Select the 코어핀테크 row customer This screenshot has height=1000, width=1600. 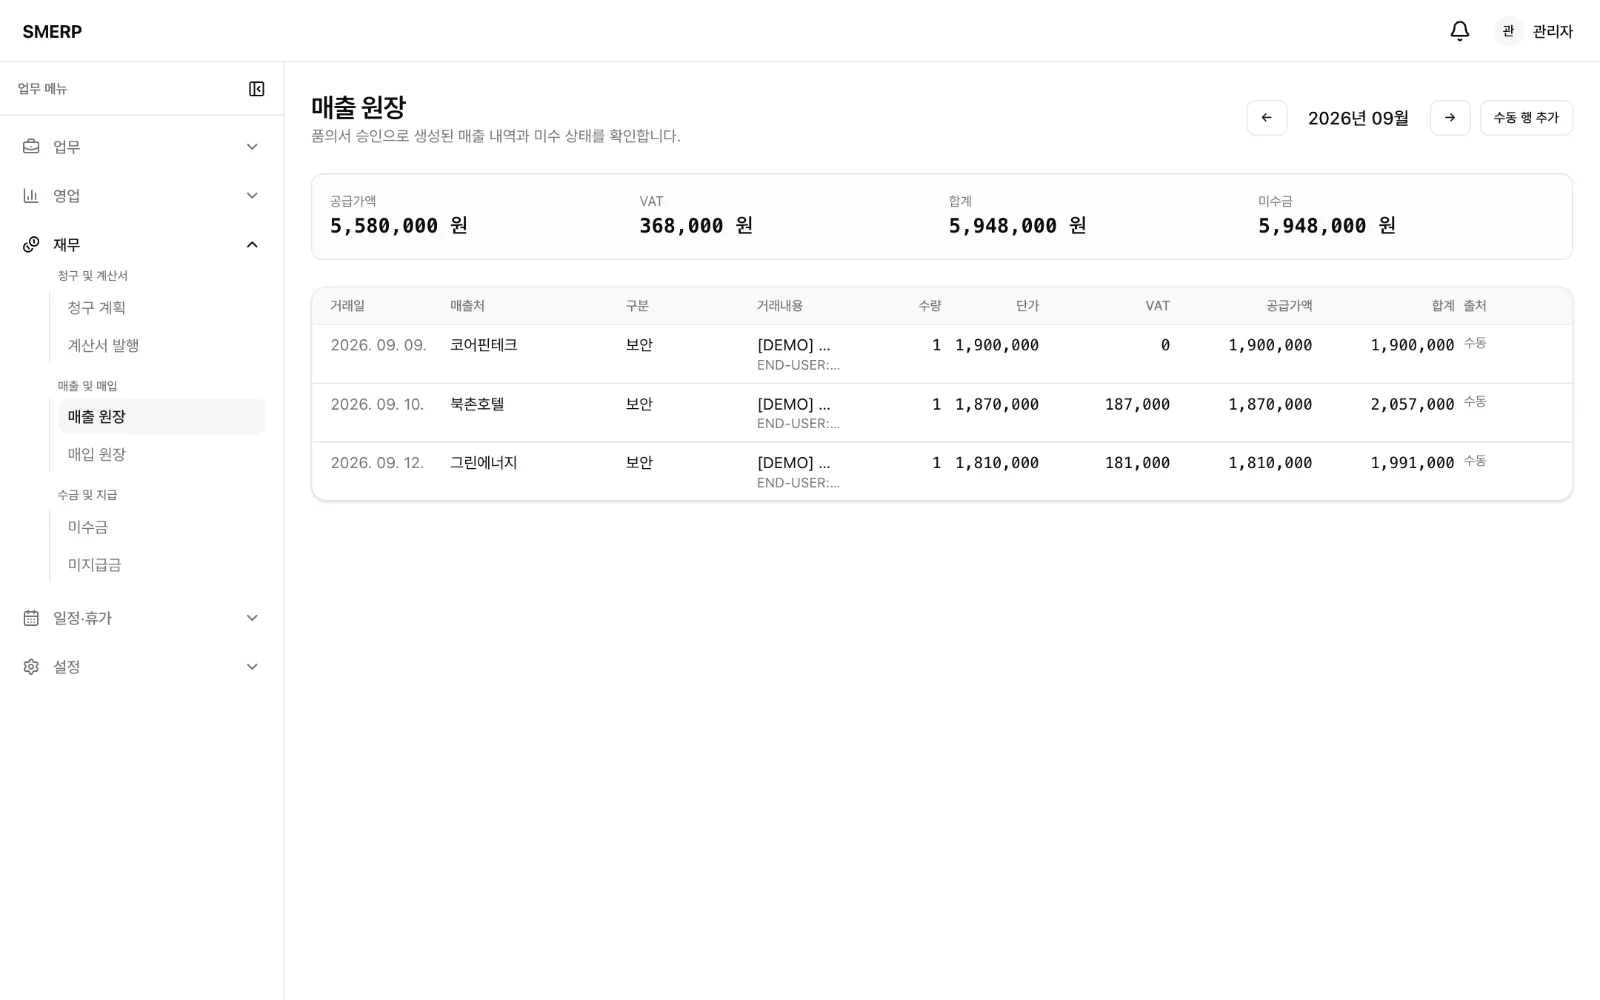coord(484,345)
